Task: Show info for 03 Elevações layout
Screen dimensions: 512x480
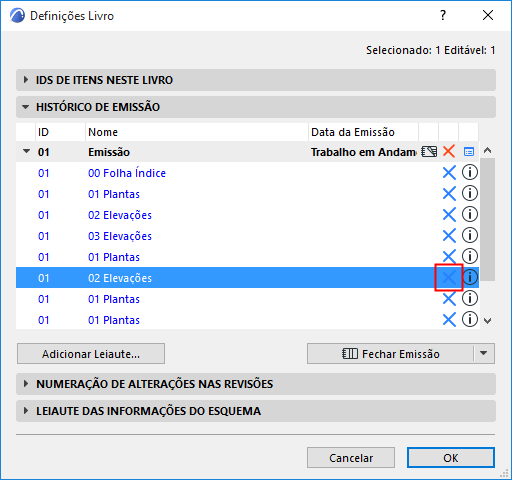Action: 470,235
